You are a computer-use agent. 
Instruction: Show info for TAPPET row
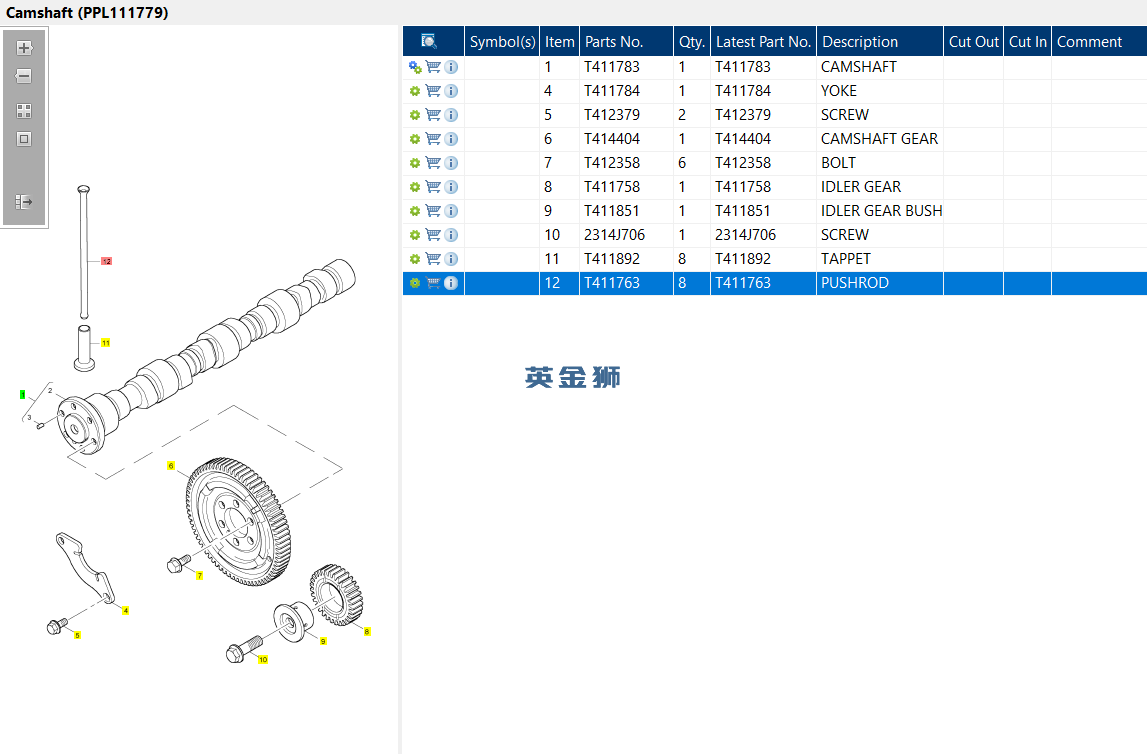coord(451,259)
